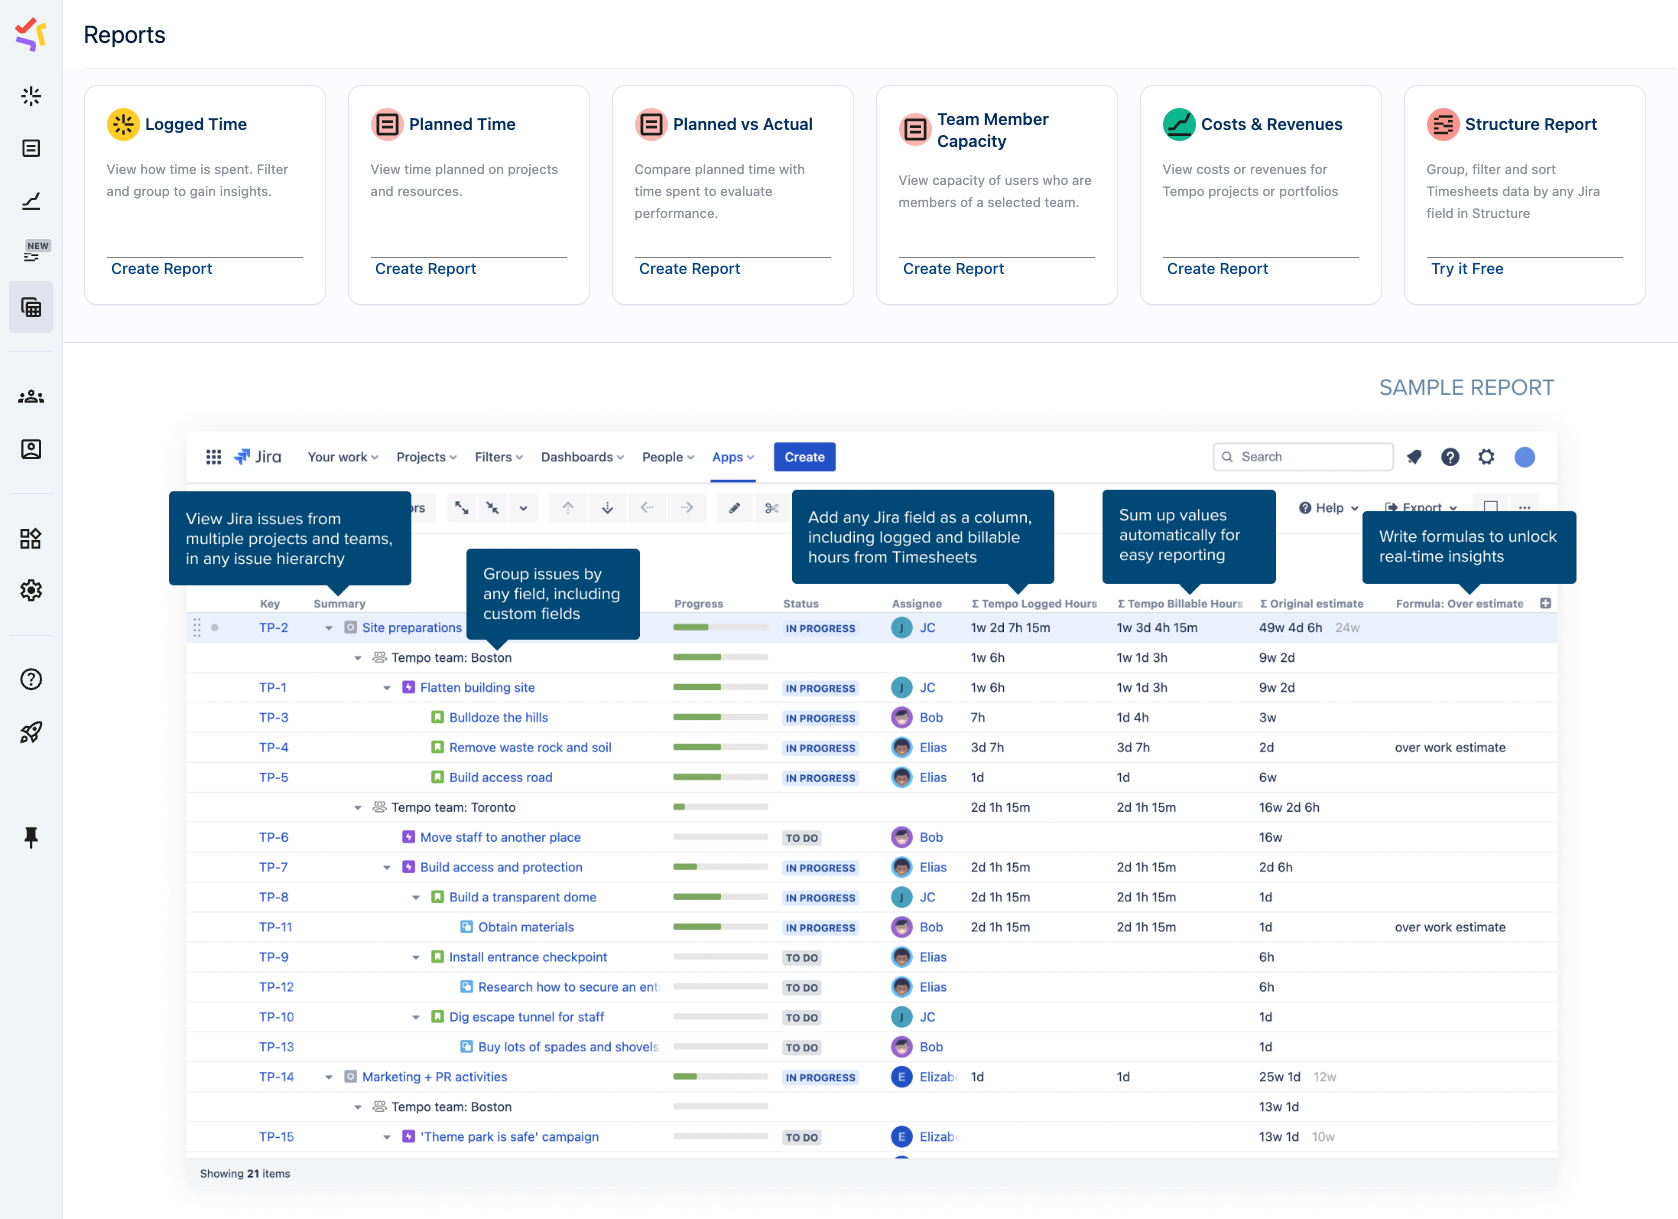Open the Apps grid icon in sidebar

pos(31,539)
